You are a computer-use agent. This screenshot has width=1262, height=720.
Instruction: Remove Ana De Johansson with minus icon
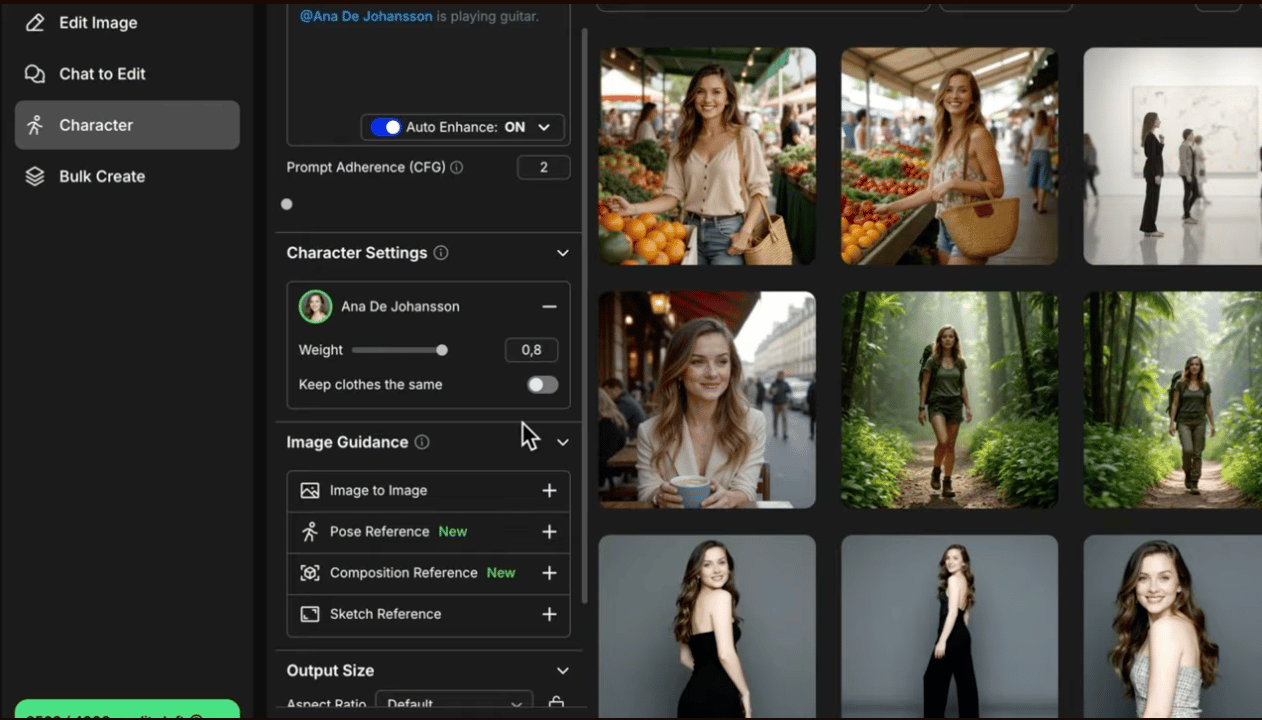click(549, 307)
